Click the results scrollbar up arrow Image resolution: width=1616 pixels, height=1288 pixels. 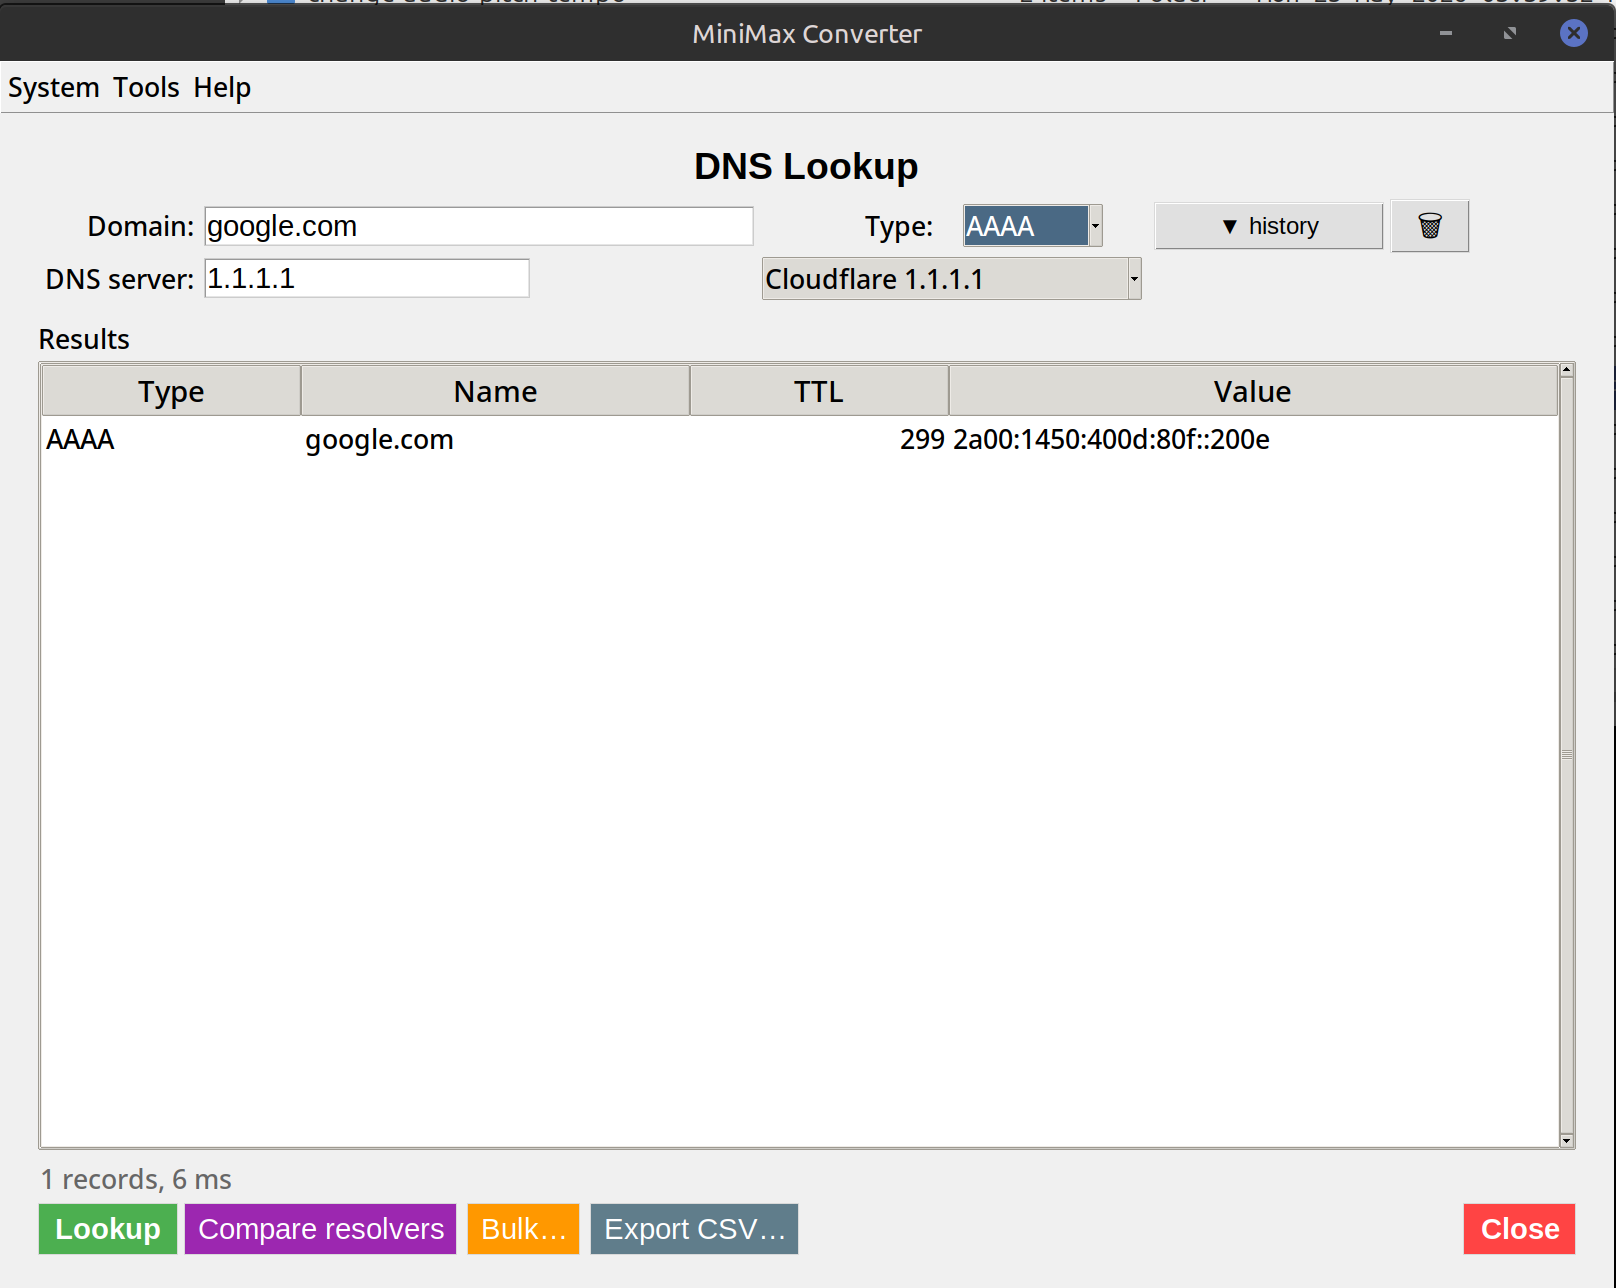(1567, 371)
